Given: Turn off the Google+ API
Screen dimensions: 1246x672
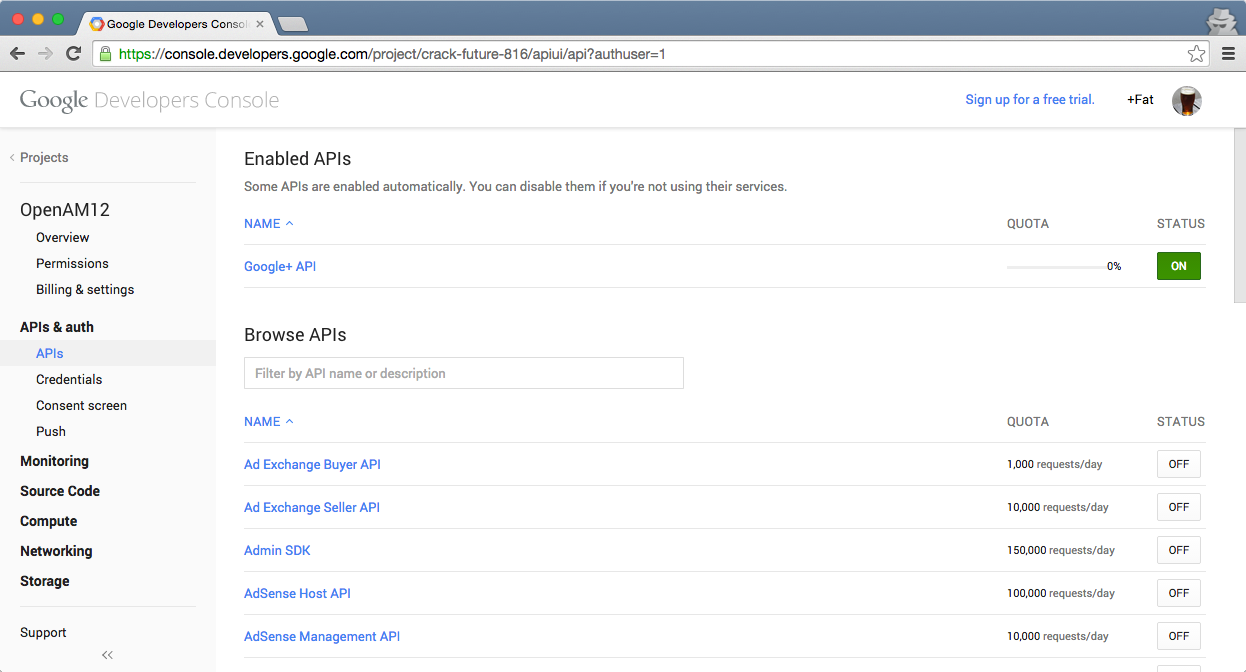Looking at the screenshot, I should pyautogui.click(x=1179, y=266).
